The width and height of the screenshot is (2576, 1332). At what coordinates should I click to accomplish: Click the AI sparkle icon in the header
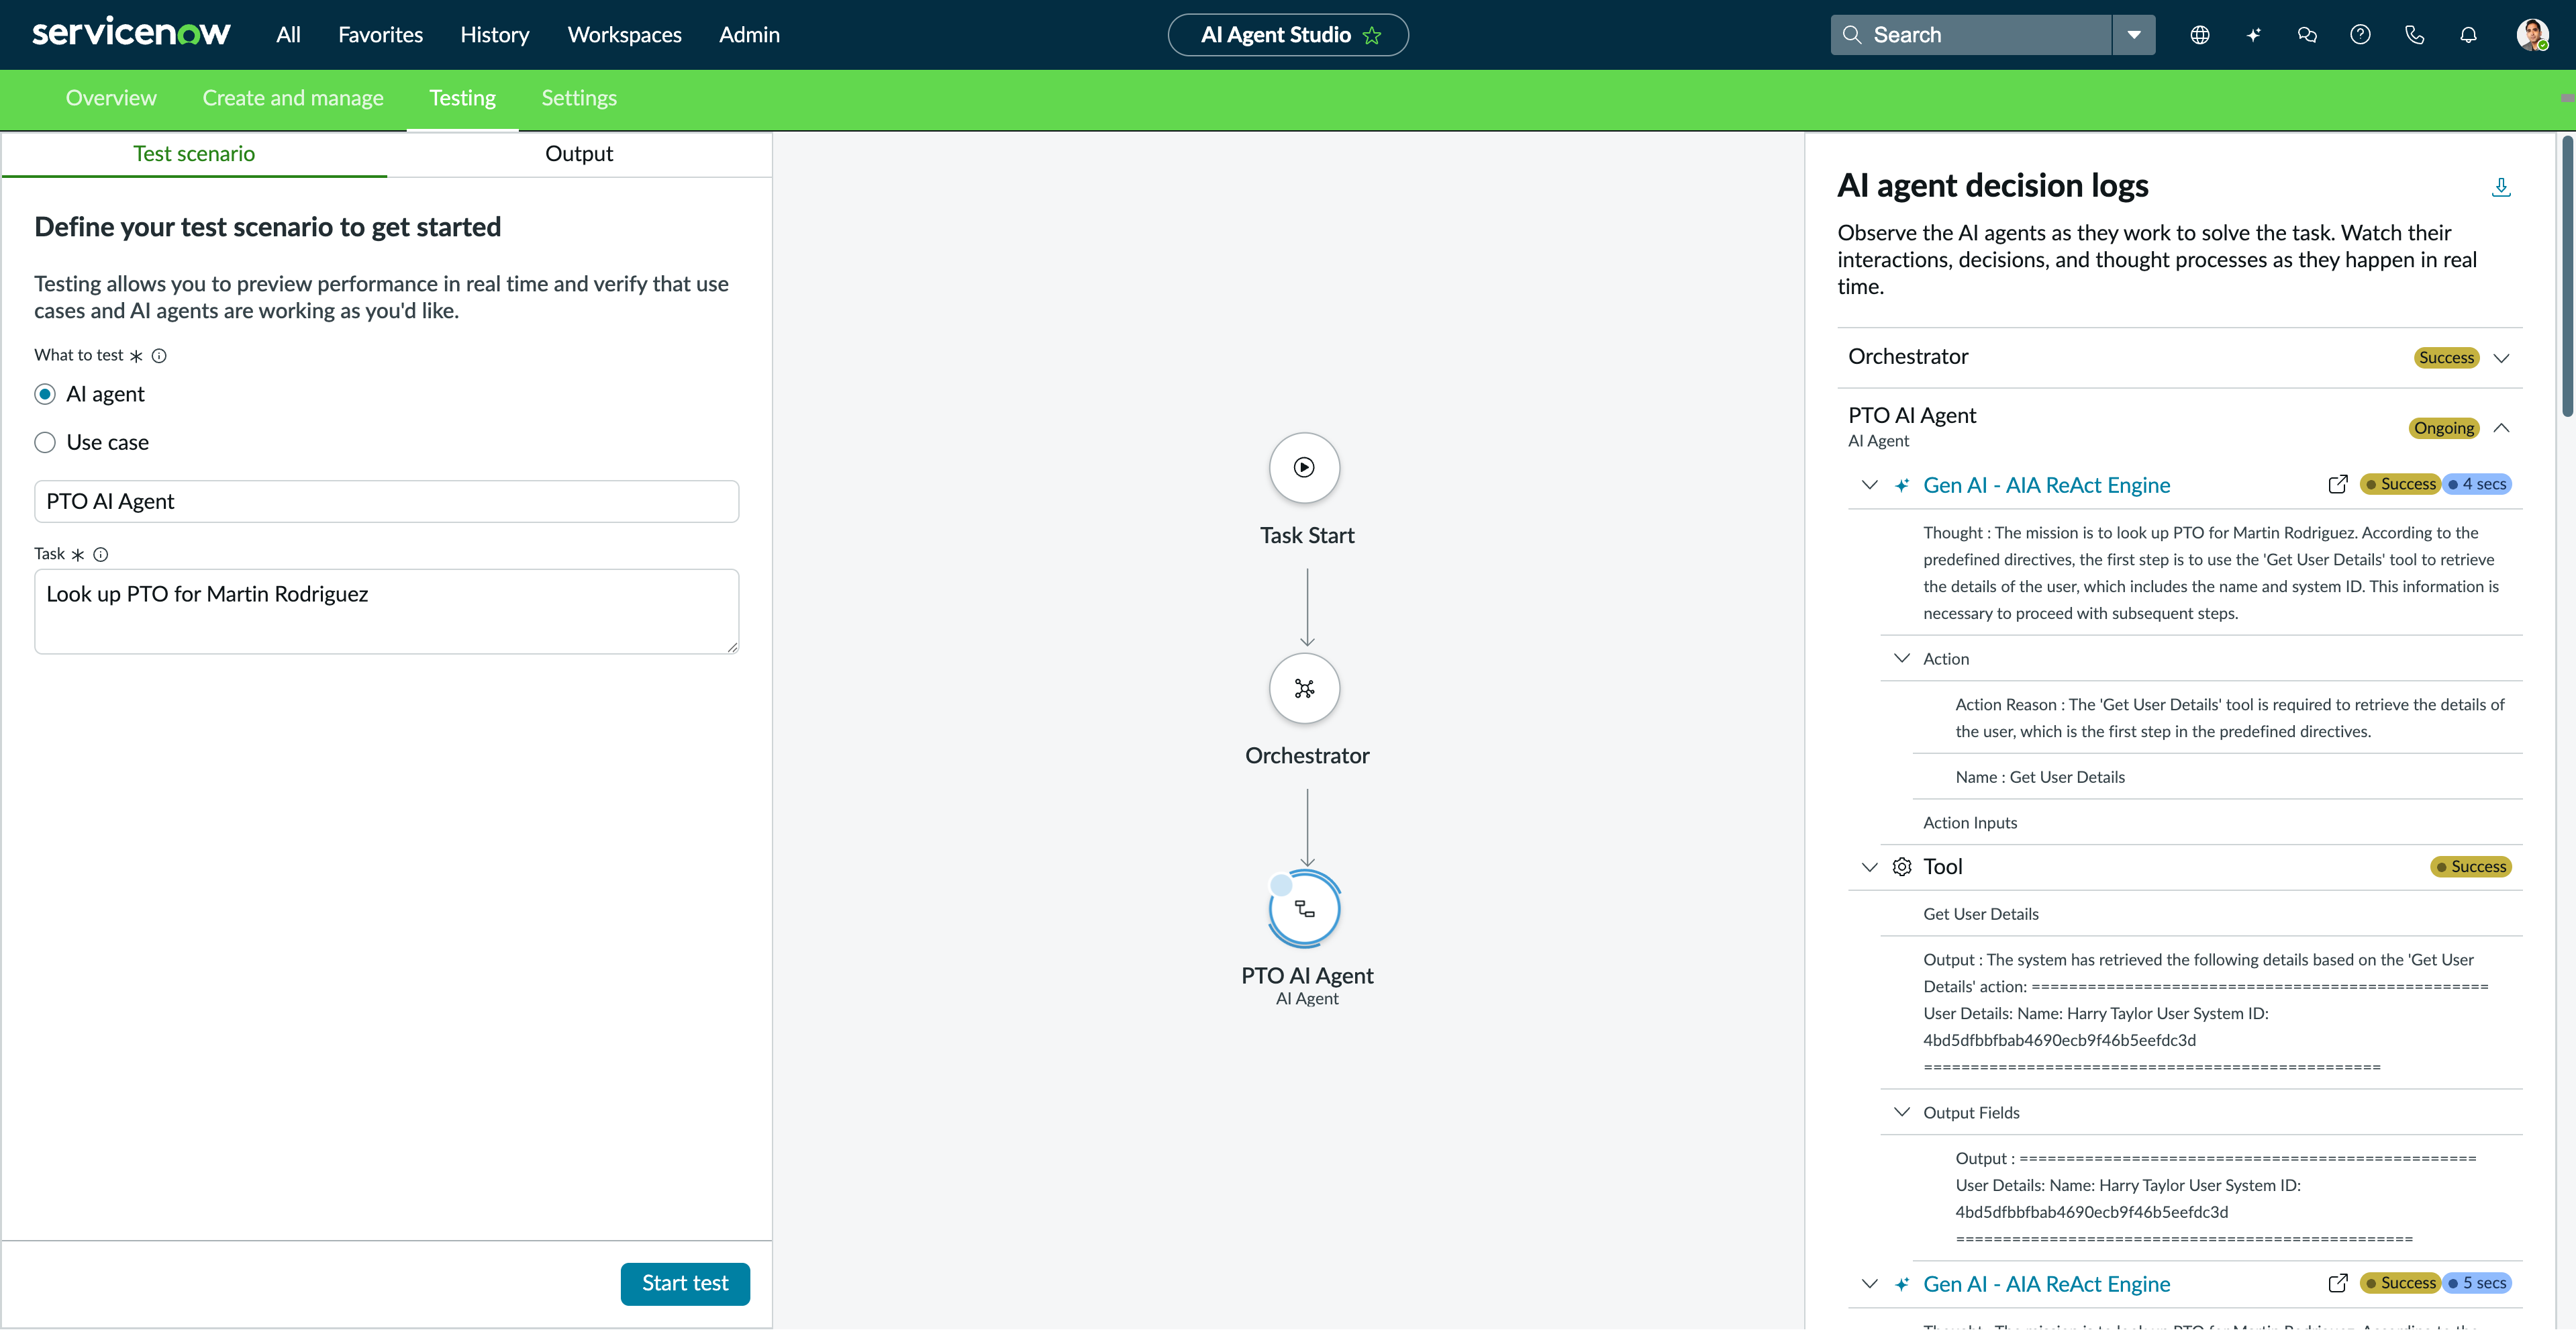coord(2253,34)
